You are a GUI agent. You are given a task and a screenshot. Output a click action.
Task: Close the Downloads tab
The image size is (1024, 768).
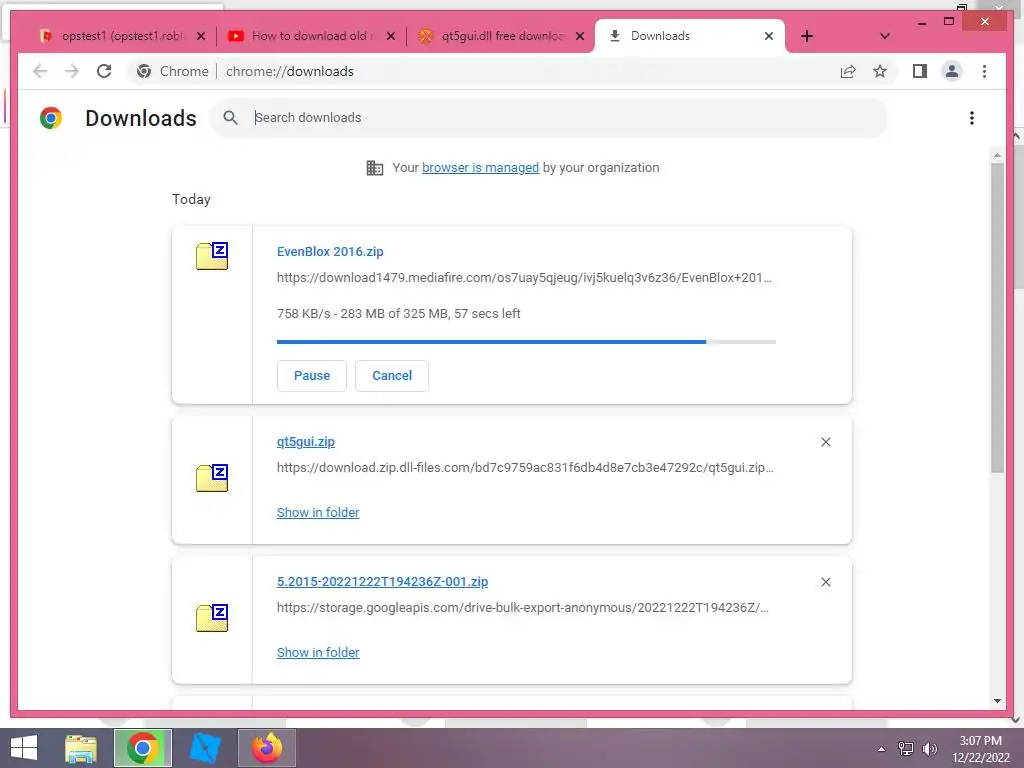click(769, 36)
